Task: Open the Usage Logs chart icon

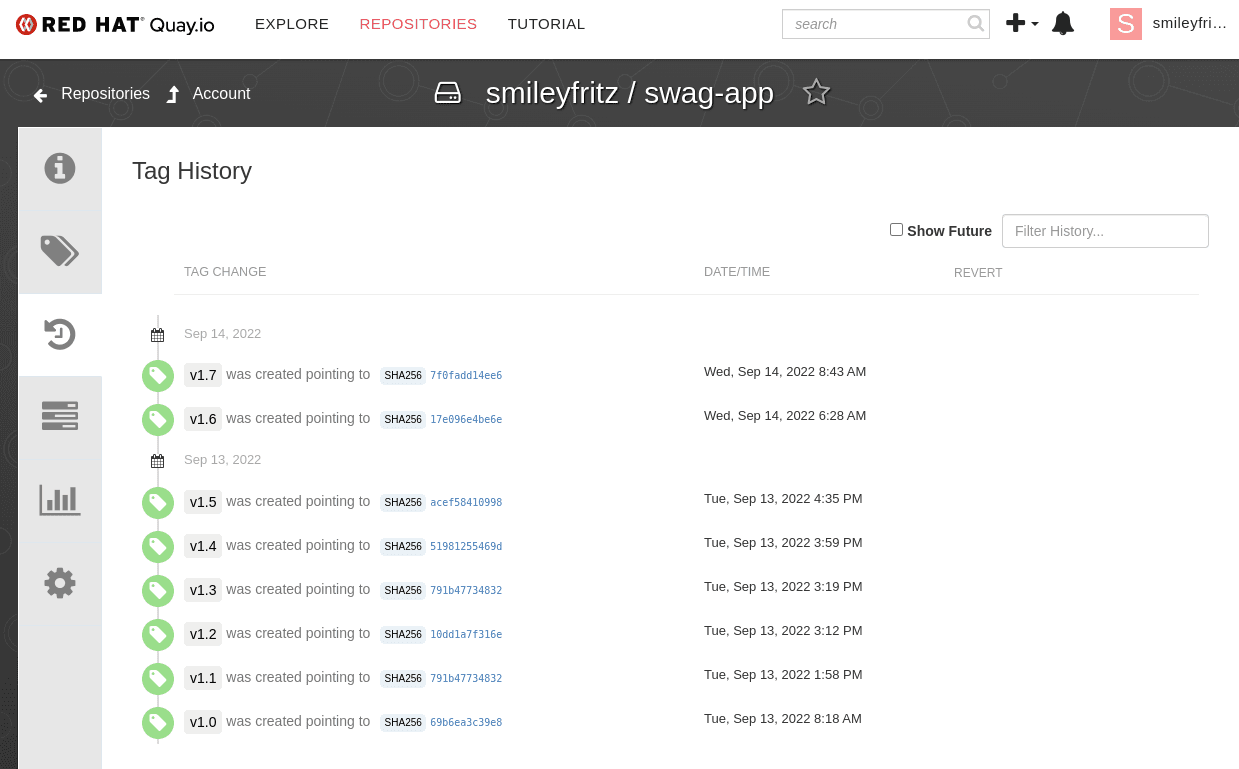Action: pos(60,499)
